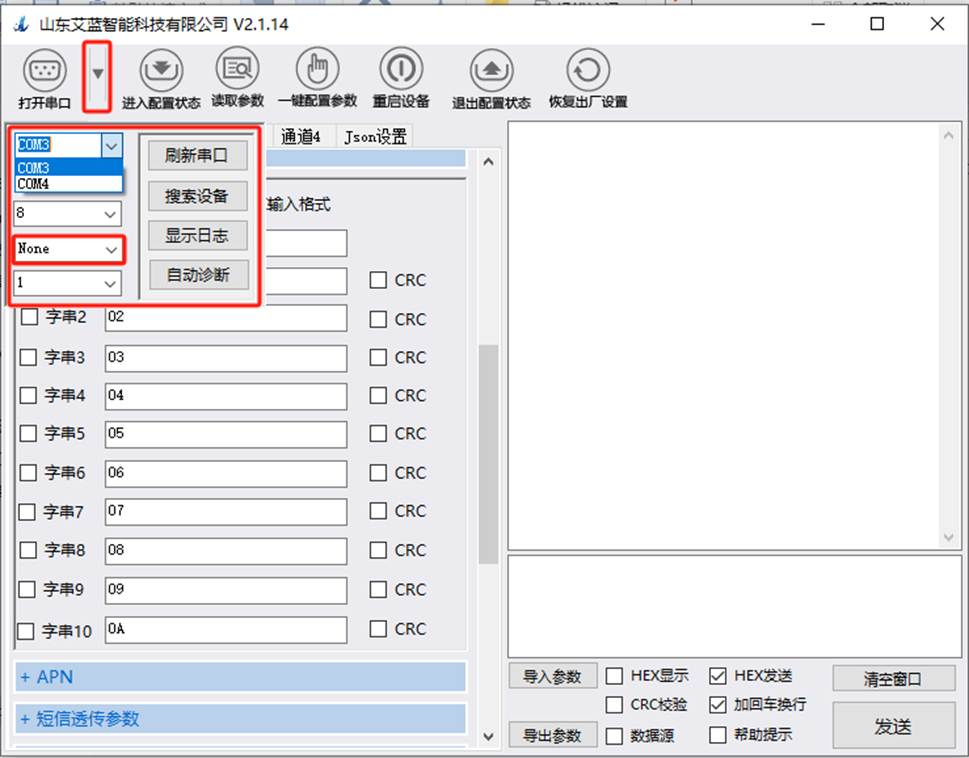Click the 刷新串口 button

click(x=197, y=156)
